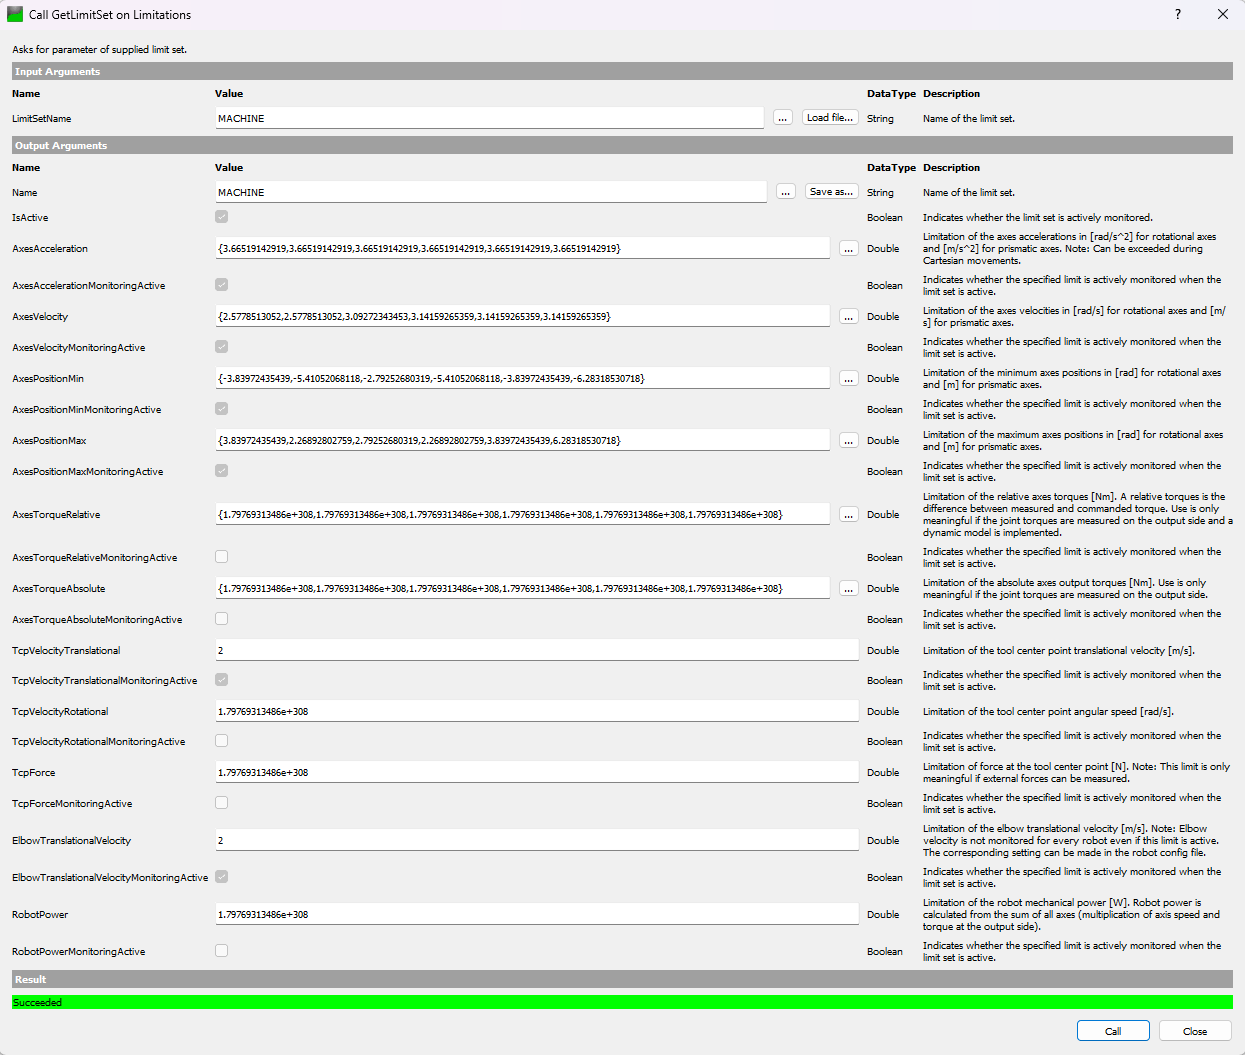Click the Call button
The height and width of the screenshot is (1055, 1245).
tap(1113, 1031)
